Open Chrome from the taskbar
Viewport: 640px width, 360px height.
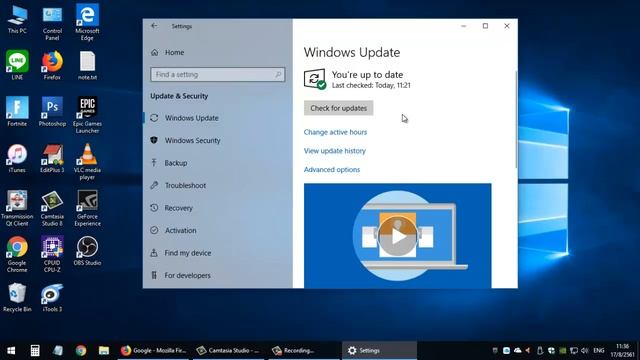pyautogui.click(x=81, y=351)
